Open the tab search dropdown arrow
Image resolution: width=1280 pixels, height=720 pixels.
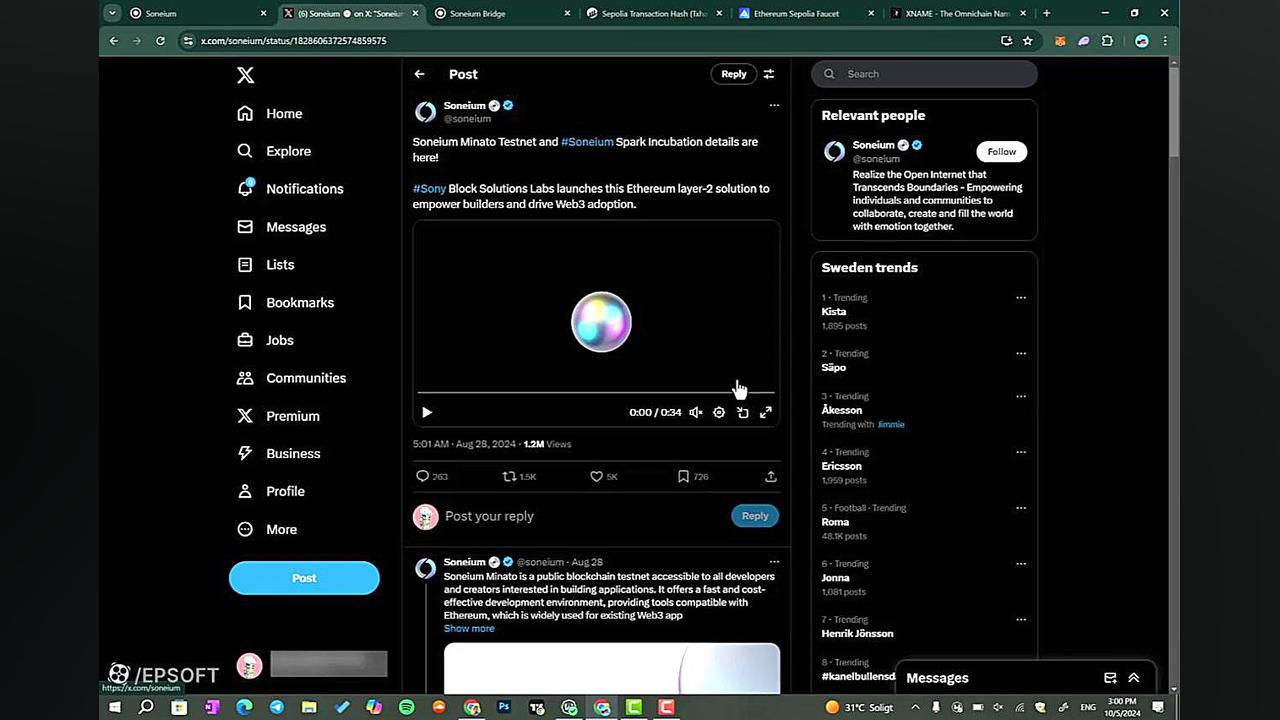click(112, 13)
